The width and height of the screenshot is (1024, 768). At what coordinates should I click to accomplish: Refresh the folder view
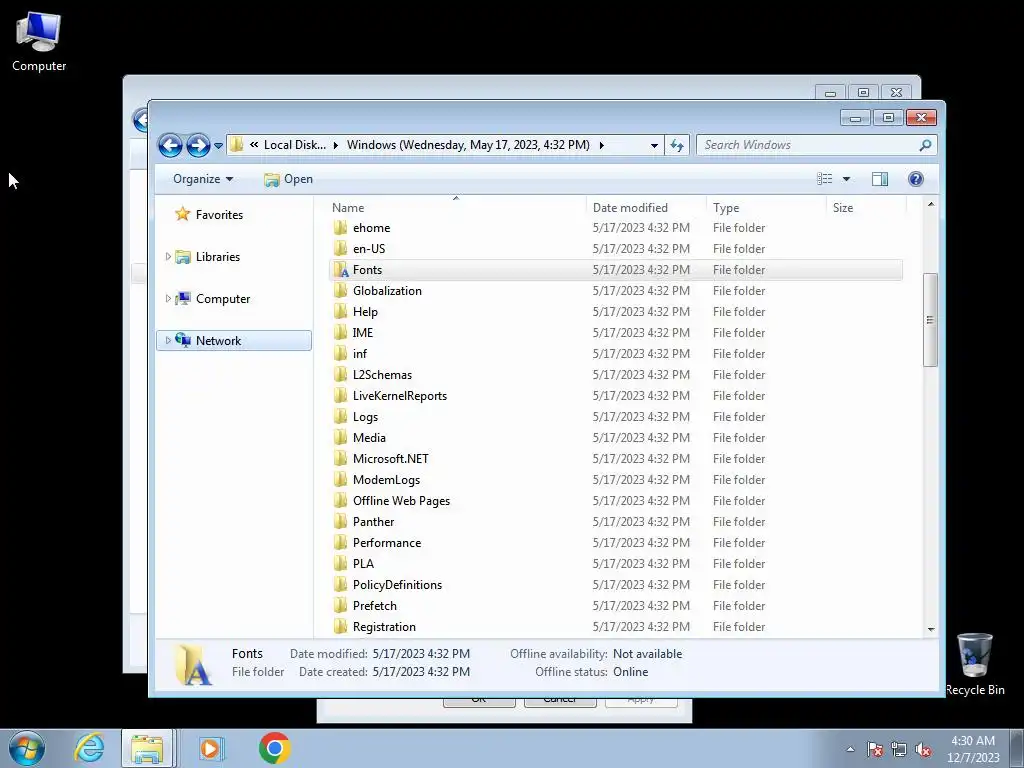[677, 146]
